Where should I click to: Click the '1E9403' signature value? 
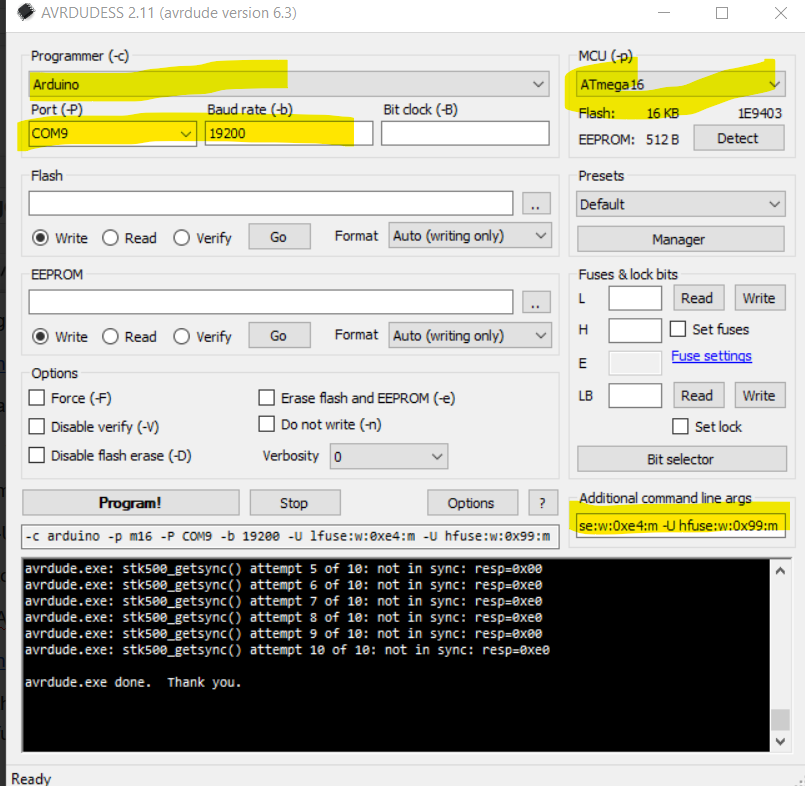(x=760, y=113)
